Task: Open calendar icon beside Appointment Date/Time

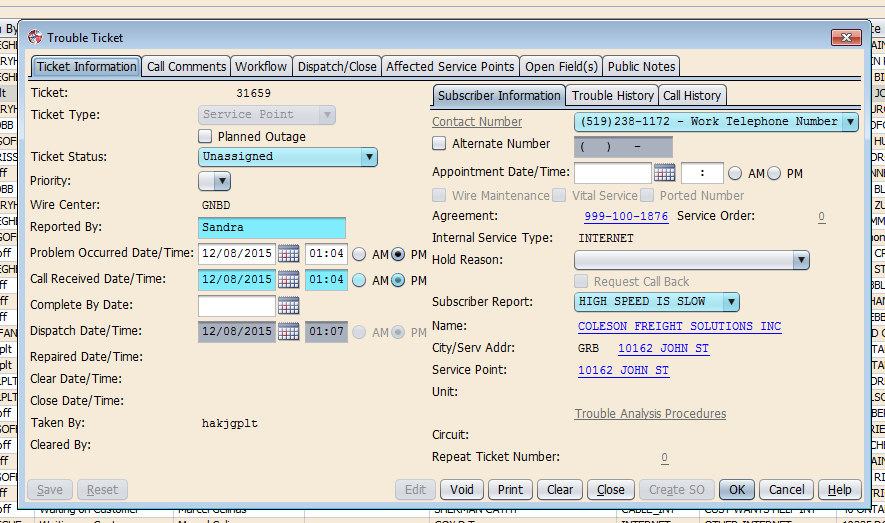Action: (664, 173)
